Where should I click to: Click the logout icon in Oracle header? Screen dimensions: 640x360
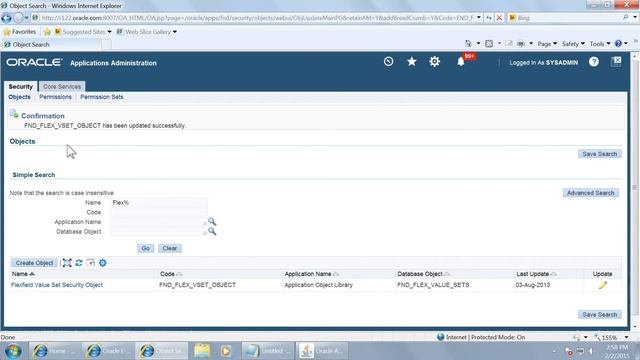(x=616, y=62)
